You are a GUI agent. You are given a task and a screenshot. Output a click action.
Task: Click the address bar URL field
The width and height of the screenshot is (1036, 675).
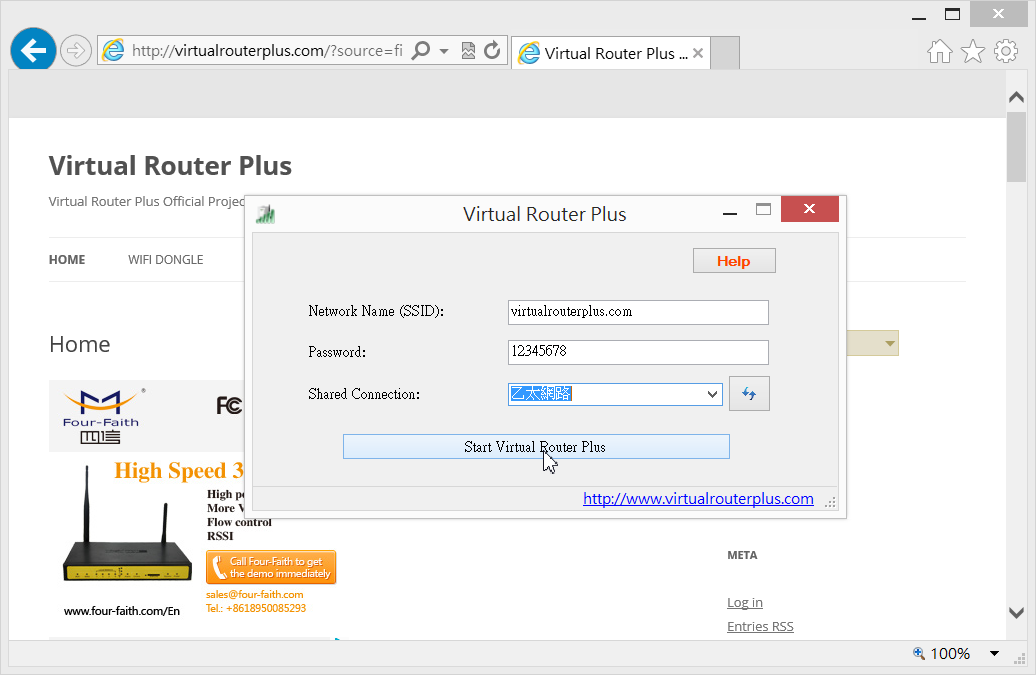pos(267,50)
